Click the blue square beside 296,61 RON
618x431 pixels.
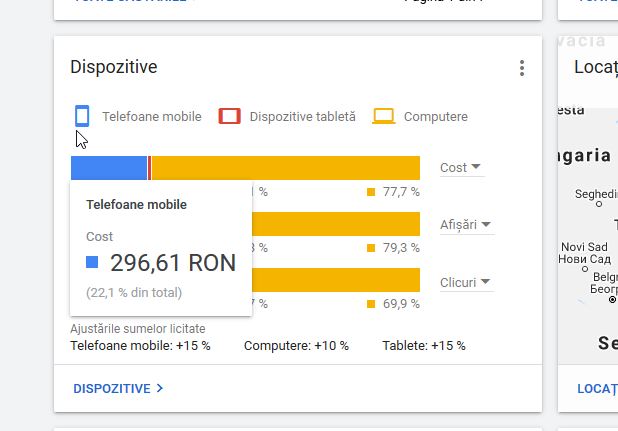tap(92, 263)
